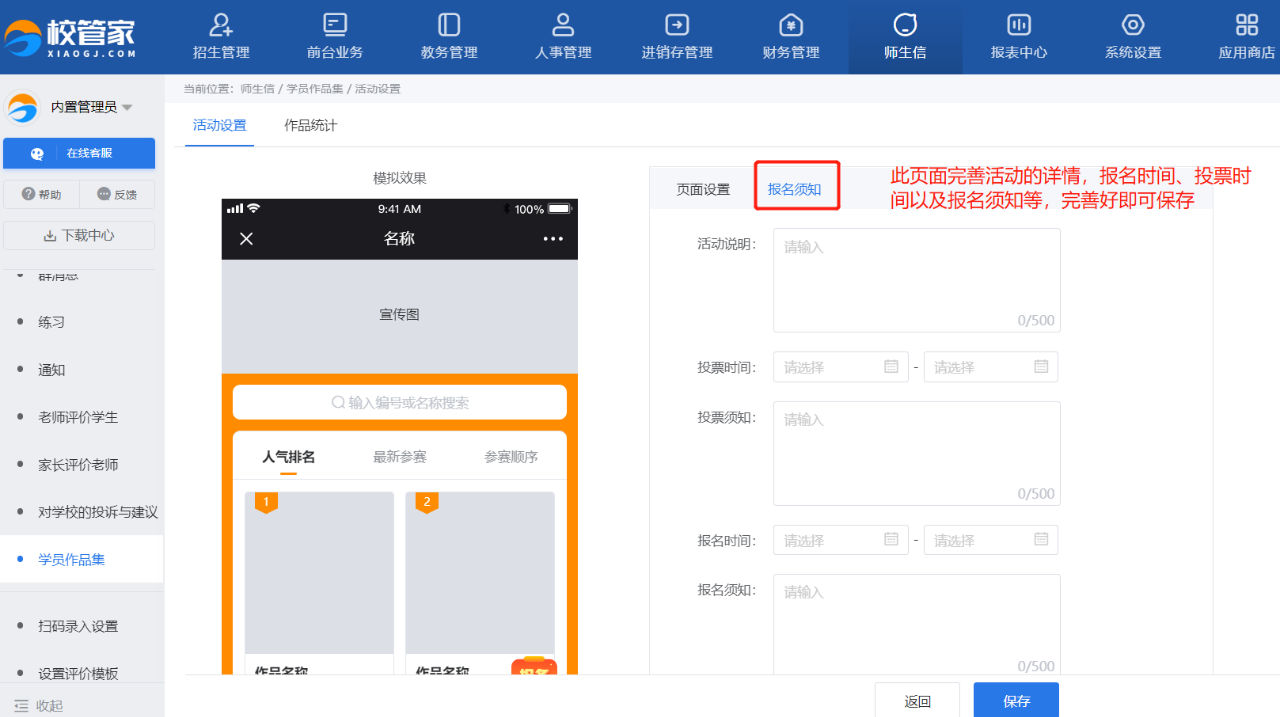Open 财务管理 module icon
The width and height of the screenshot is (1280, 717).
(791, 25)
